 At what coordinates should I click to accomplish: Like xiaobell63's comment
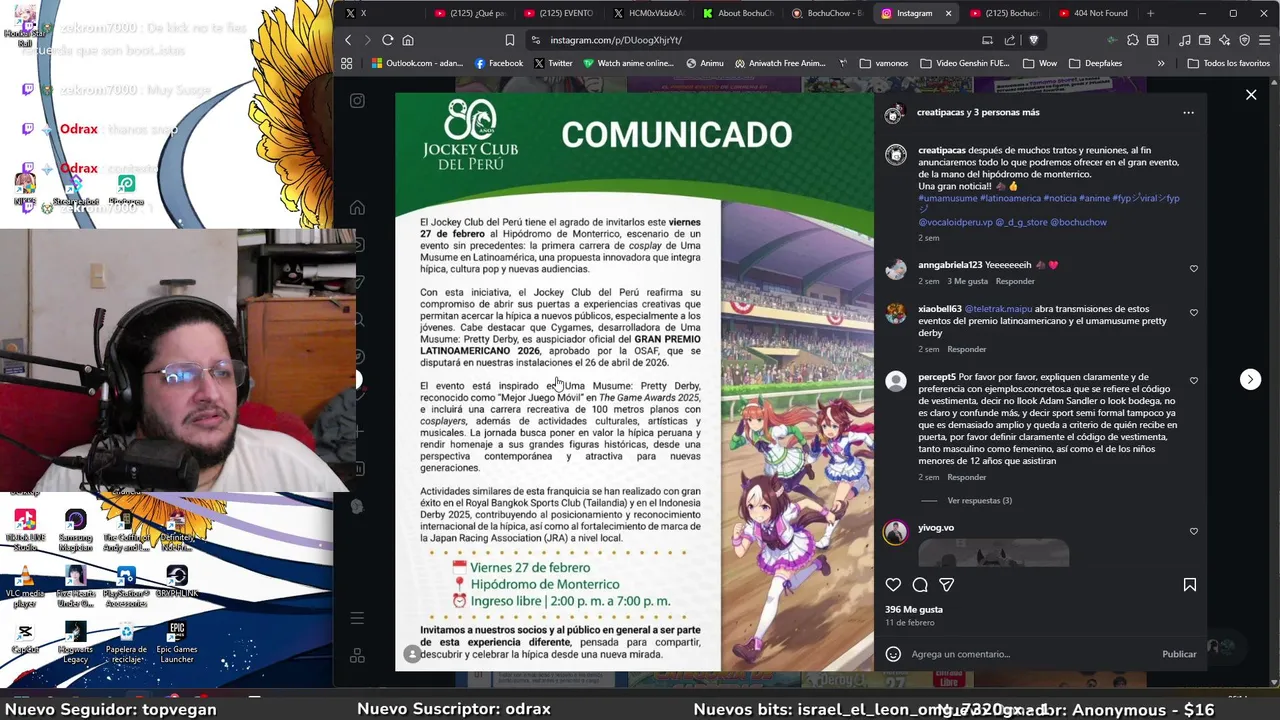click(1194, 313)
